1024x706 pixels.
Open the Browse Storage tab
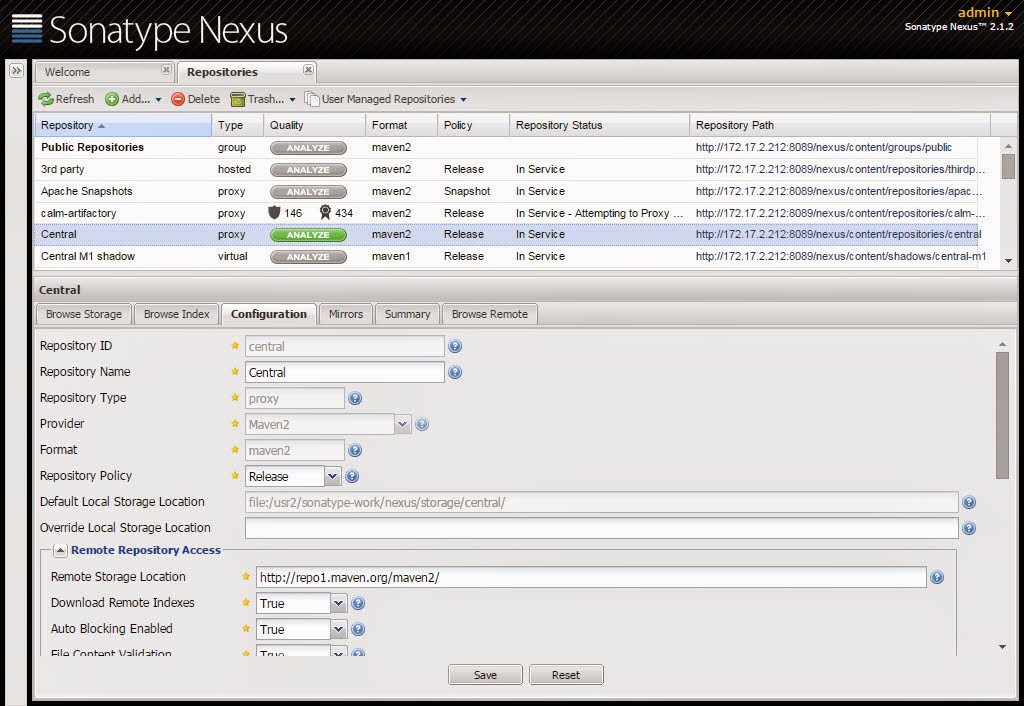(84, 314)
